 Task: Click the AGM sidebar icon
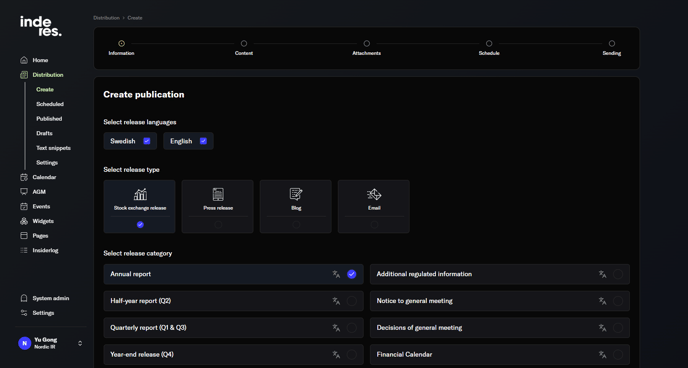click(24, 192)
